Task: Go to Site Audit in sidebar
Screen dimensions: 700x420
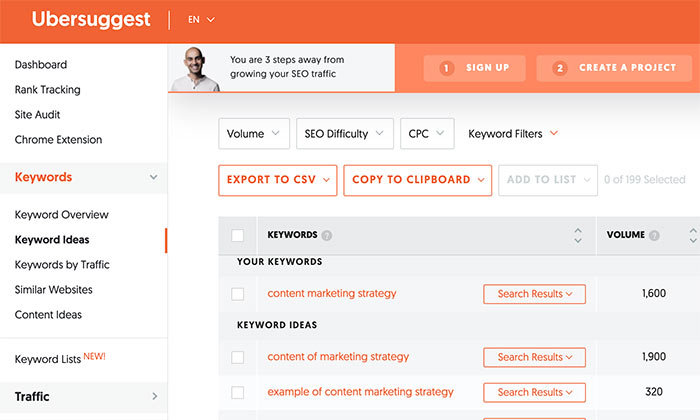Action: (37, 115)
